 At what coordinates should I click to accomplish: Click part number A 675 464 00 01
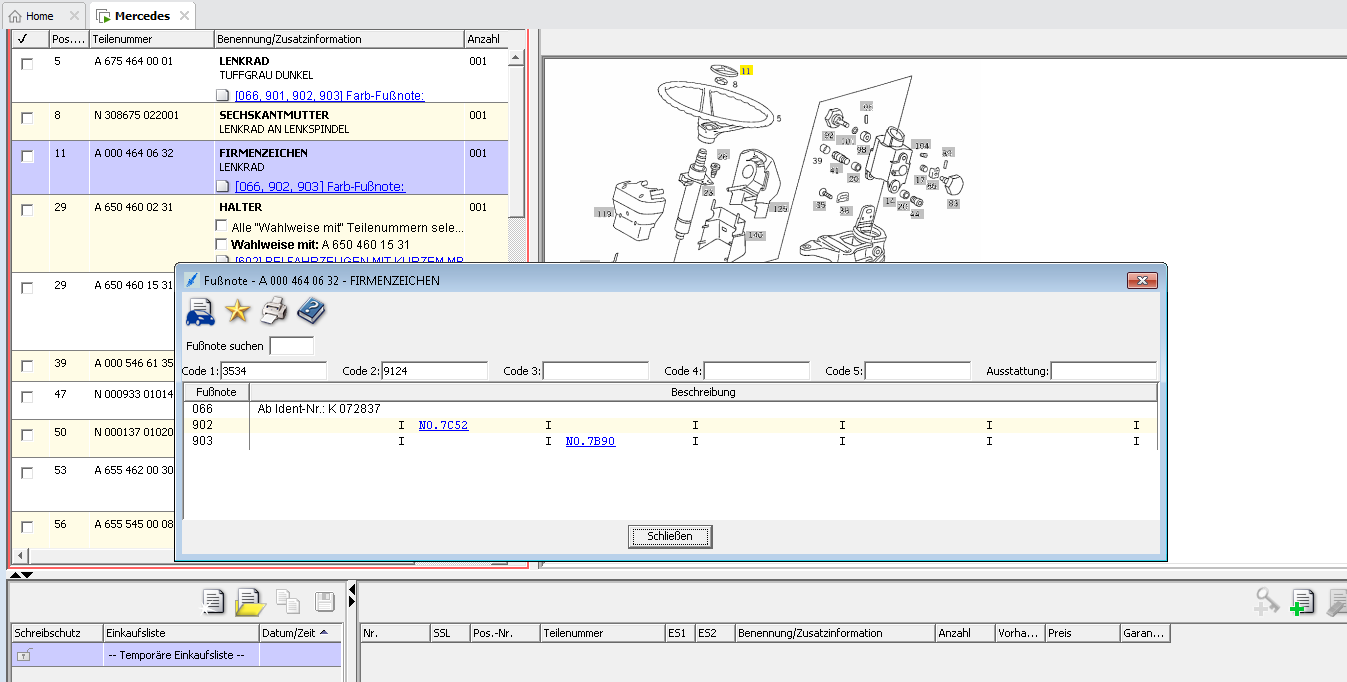tap(133, 61)
